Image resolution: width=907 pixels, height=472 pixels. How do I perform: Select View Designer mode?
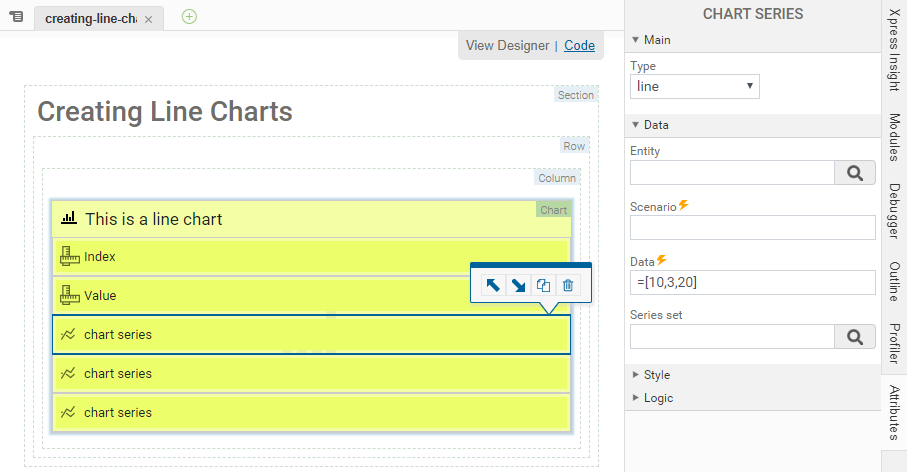click(x=507, y=45)
